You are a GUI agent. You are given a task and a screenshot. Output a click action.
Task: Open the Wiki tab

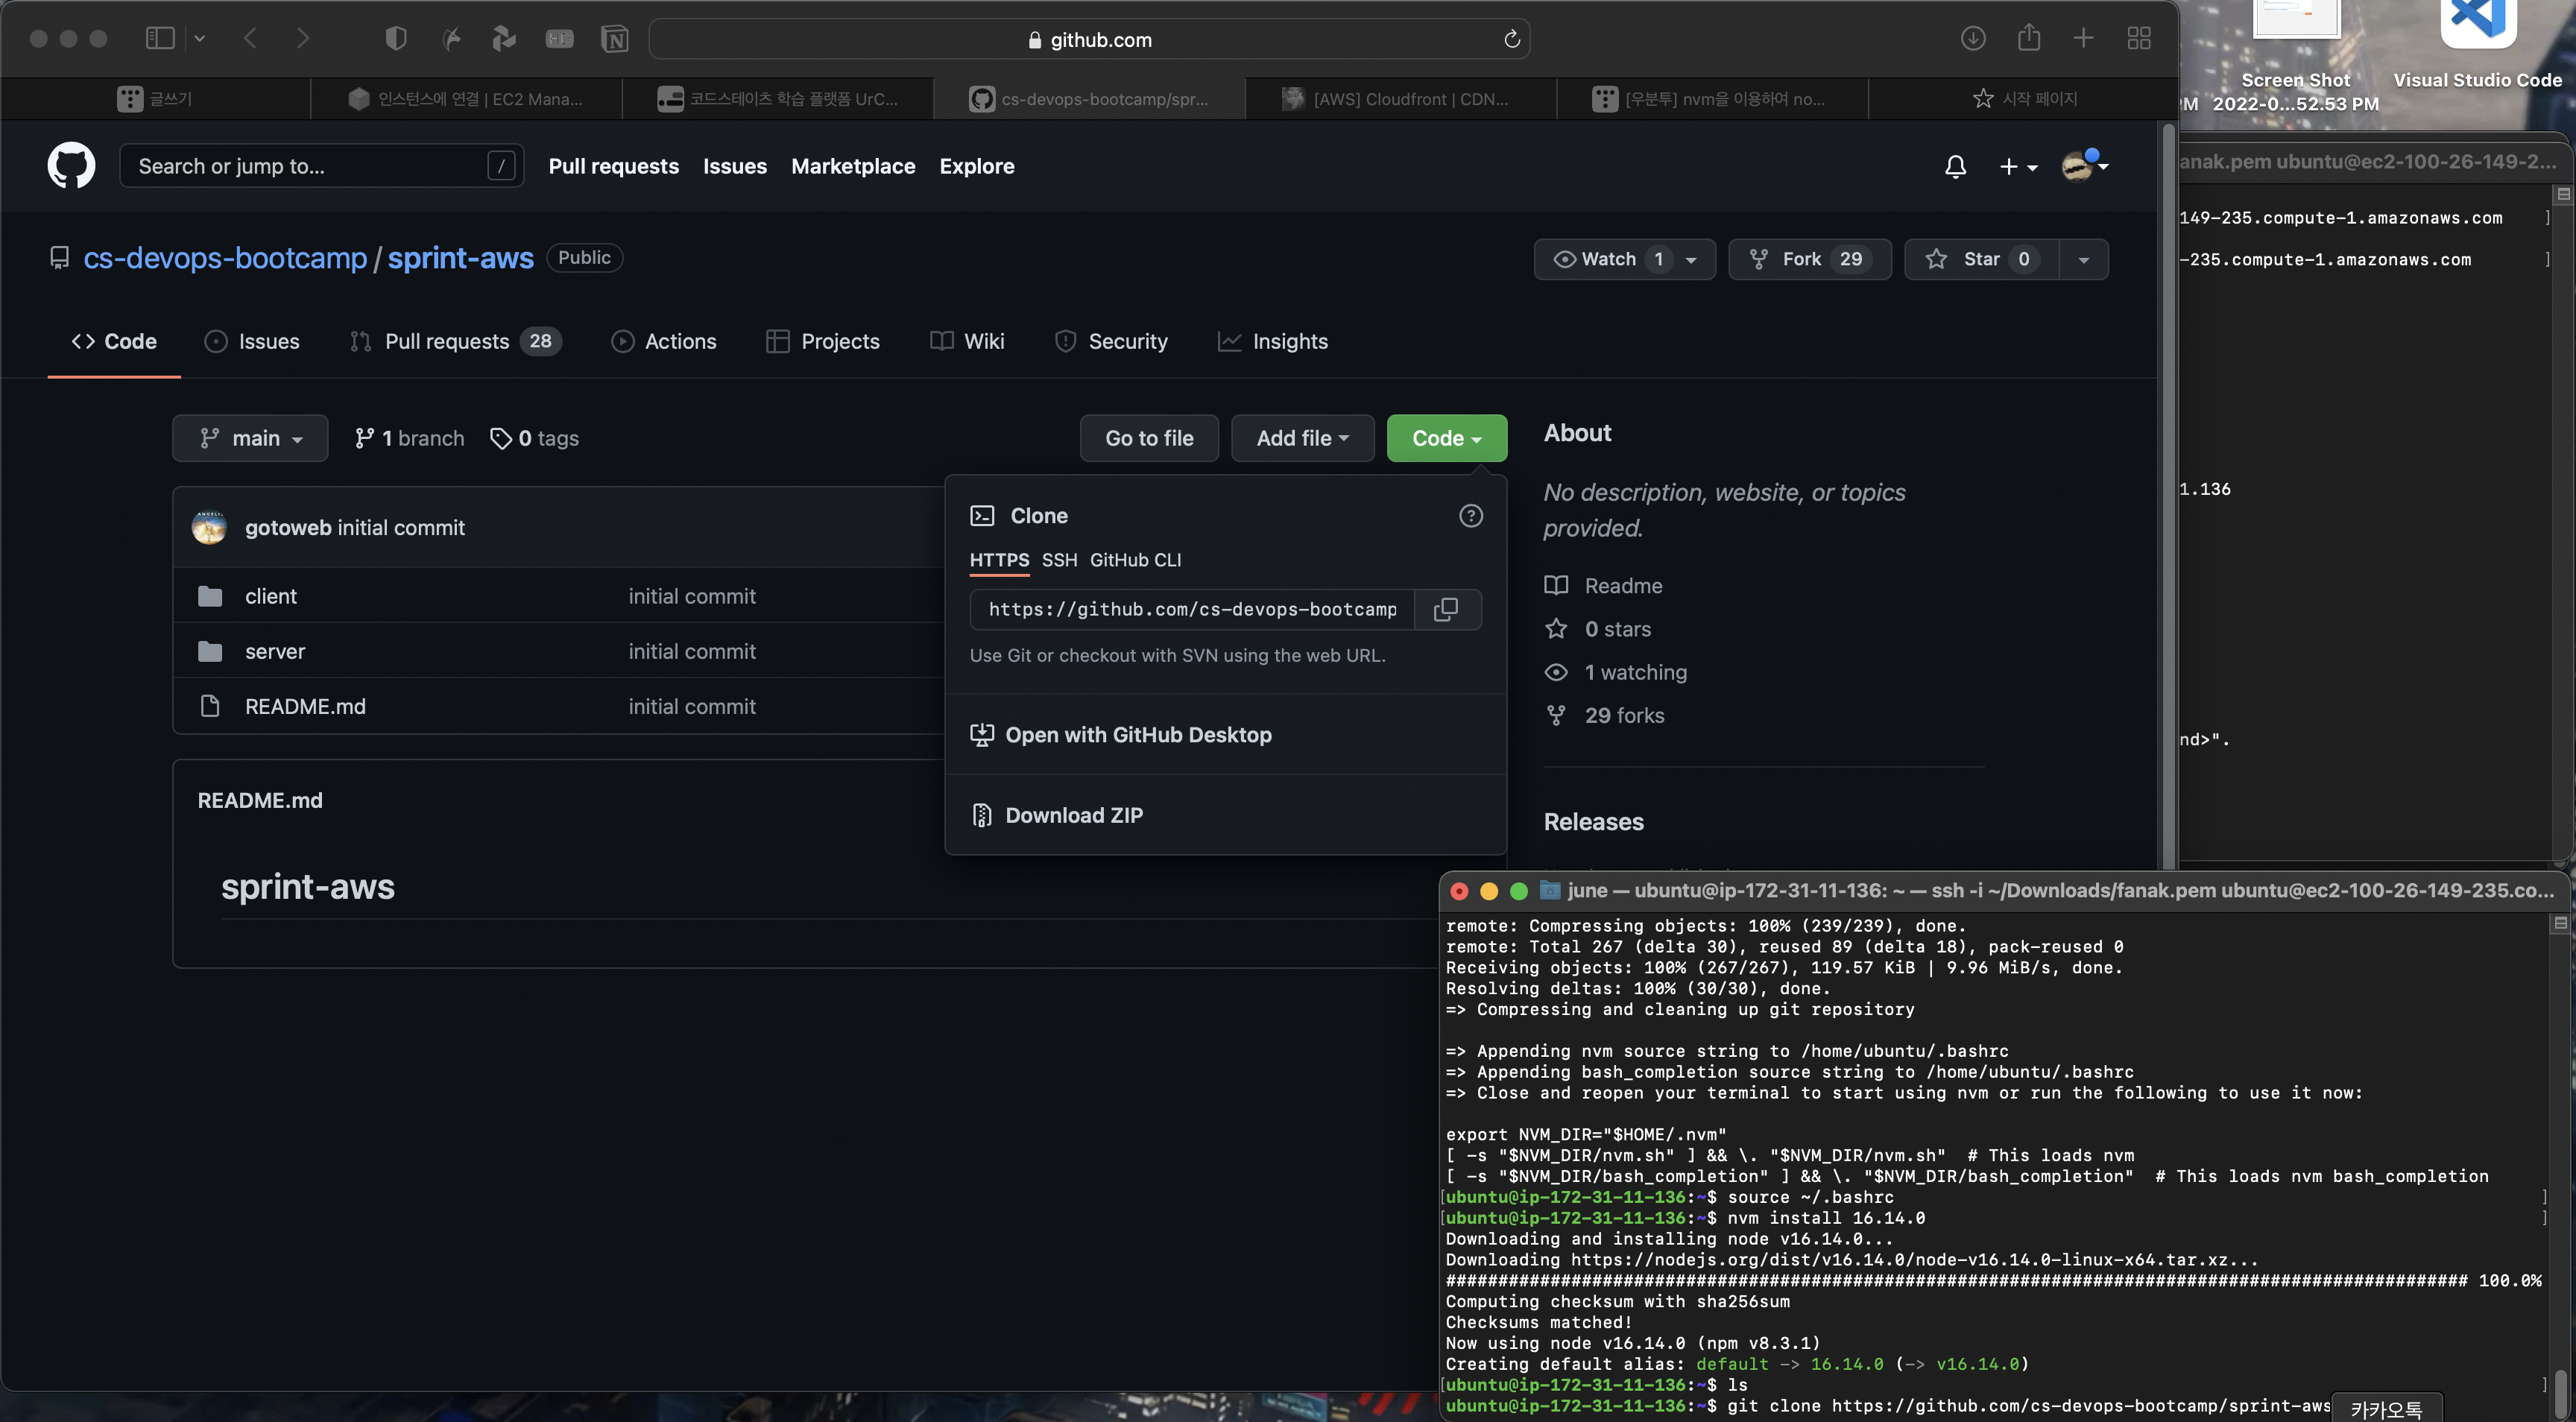point(967,341)
